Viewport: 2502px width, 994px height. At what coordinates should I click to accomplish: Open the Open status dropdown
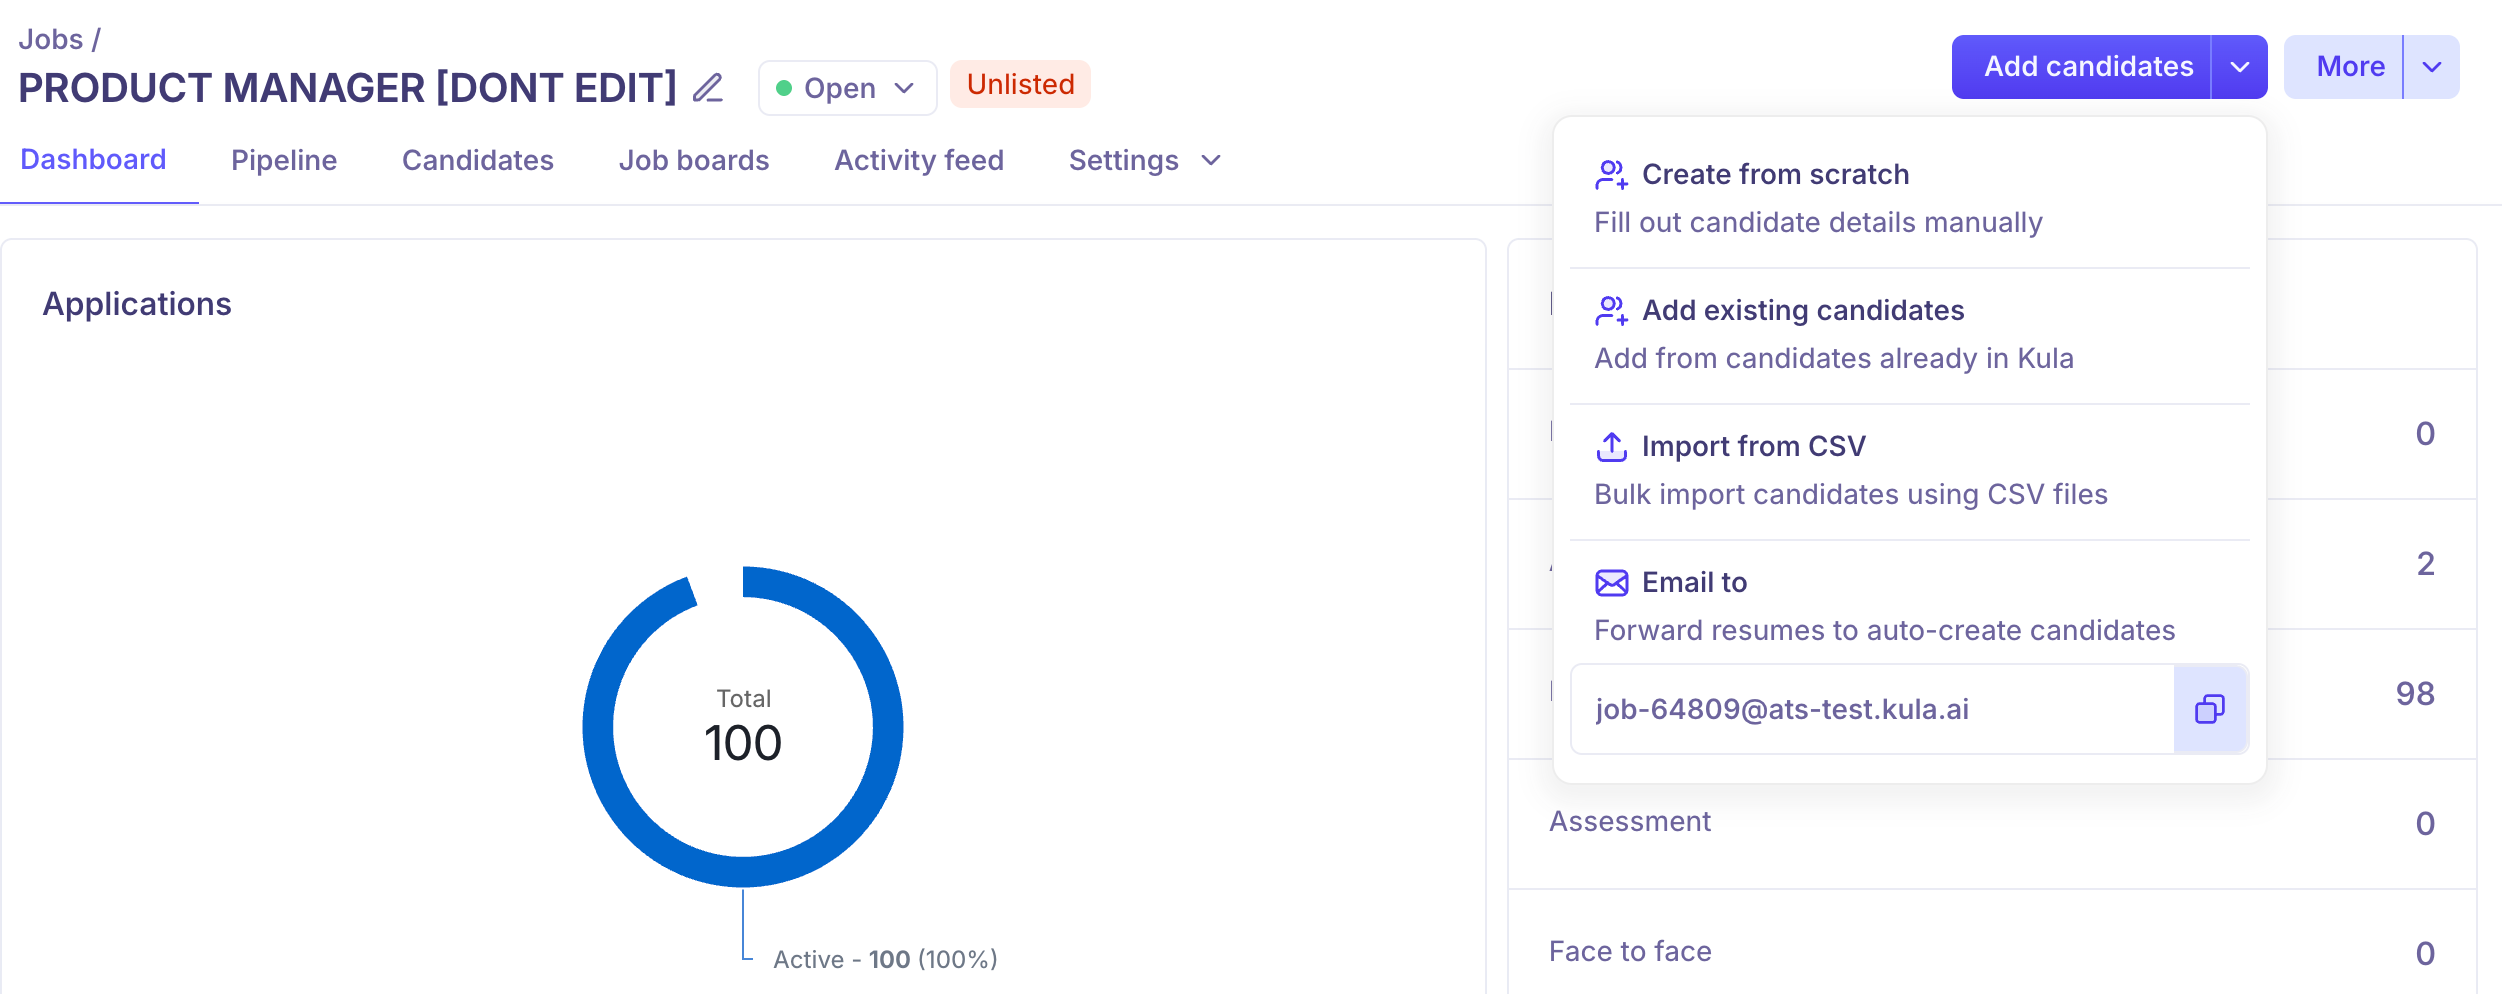[847, 88]
